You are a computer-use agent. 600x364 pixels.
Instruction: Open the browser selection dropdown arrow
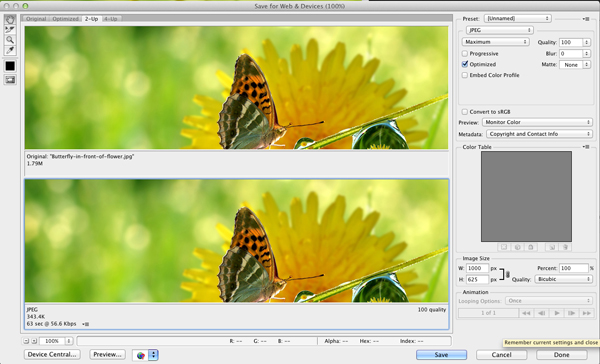[153, 355]
